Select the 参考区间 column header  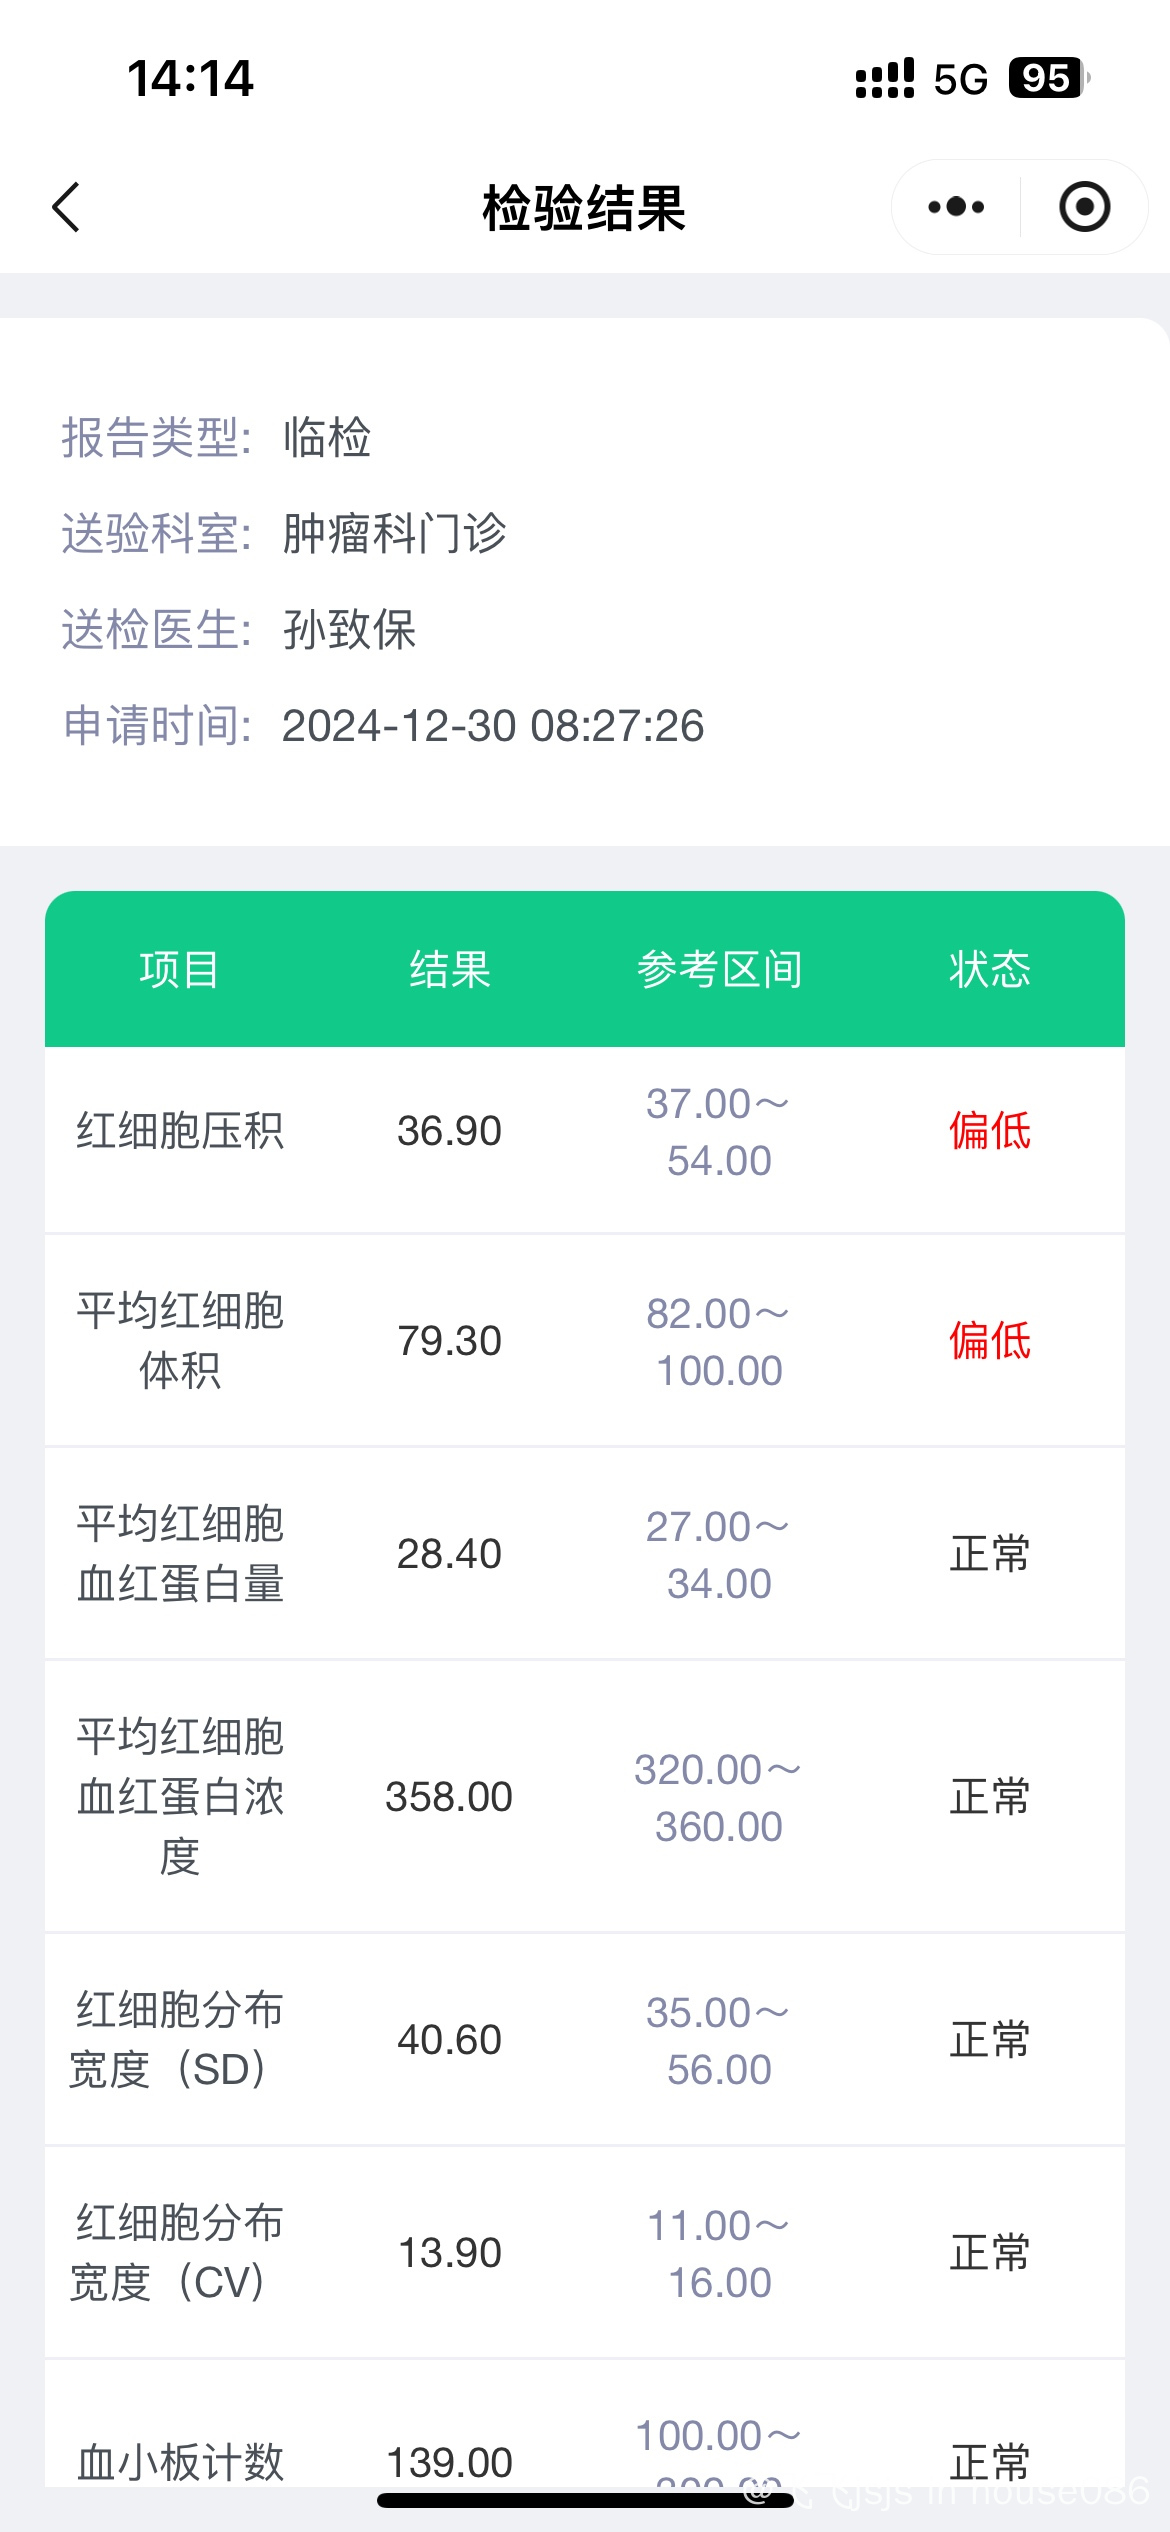pyautogui.click(x=719, y=969)
